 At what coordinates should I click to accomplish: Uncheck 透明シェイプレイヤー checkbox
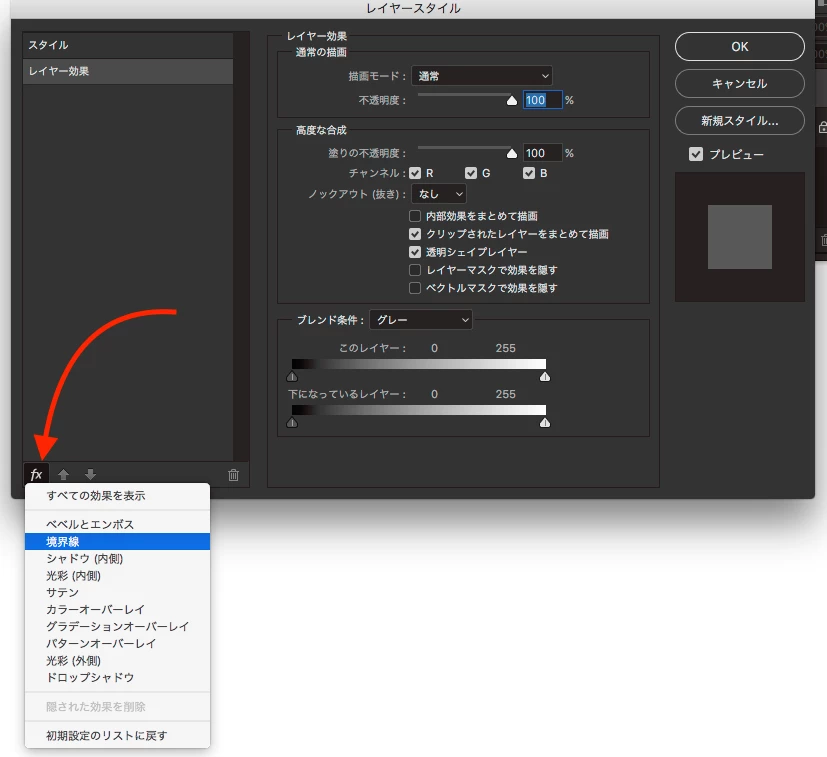point(415,252)
